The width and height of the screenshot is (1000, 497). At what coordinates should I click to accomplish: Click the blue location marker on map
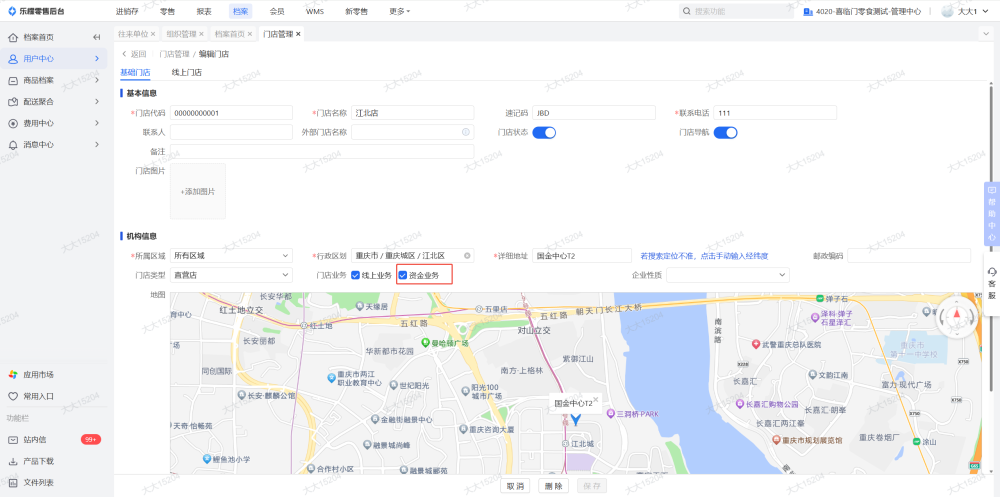[576, 419]
